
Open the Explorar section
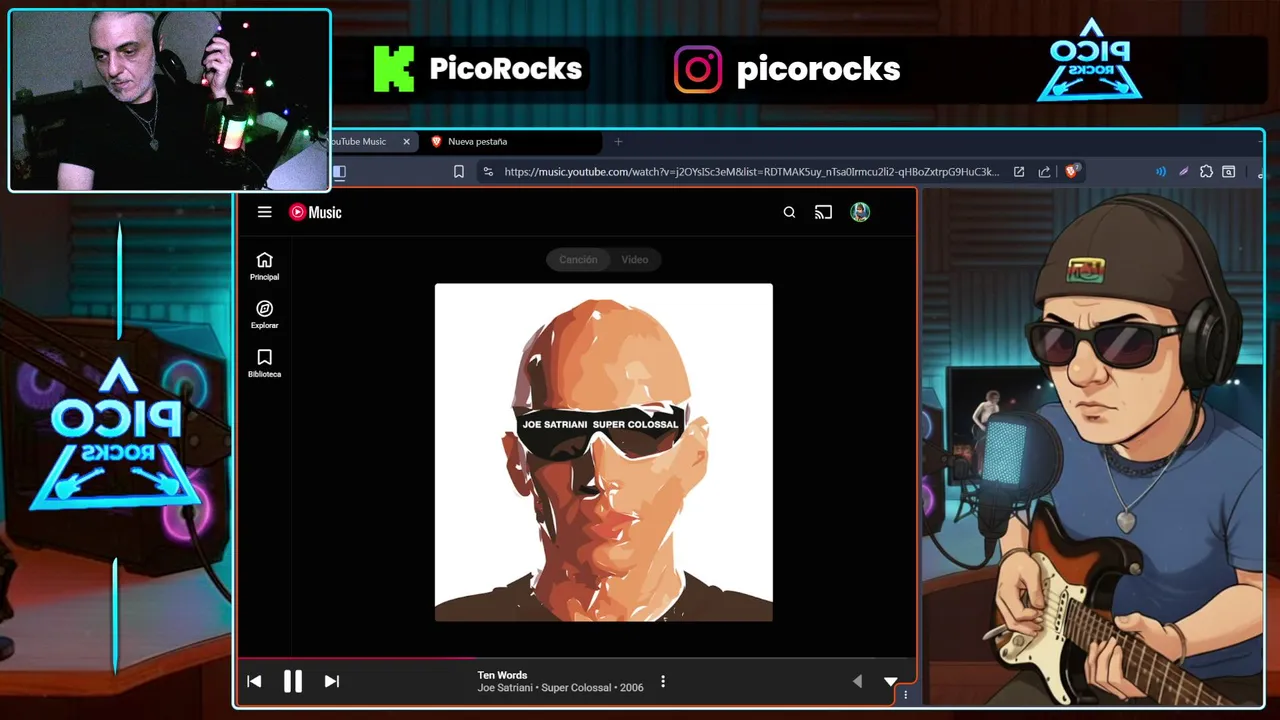tap(264, 315)
